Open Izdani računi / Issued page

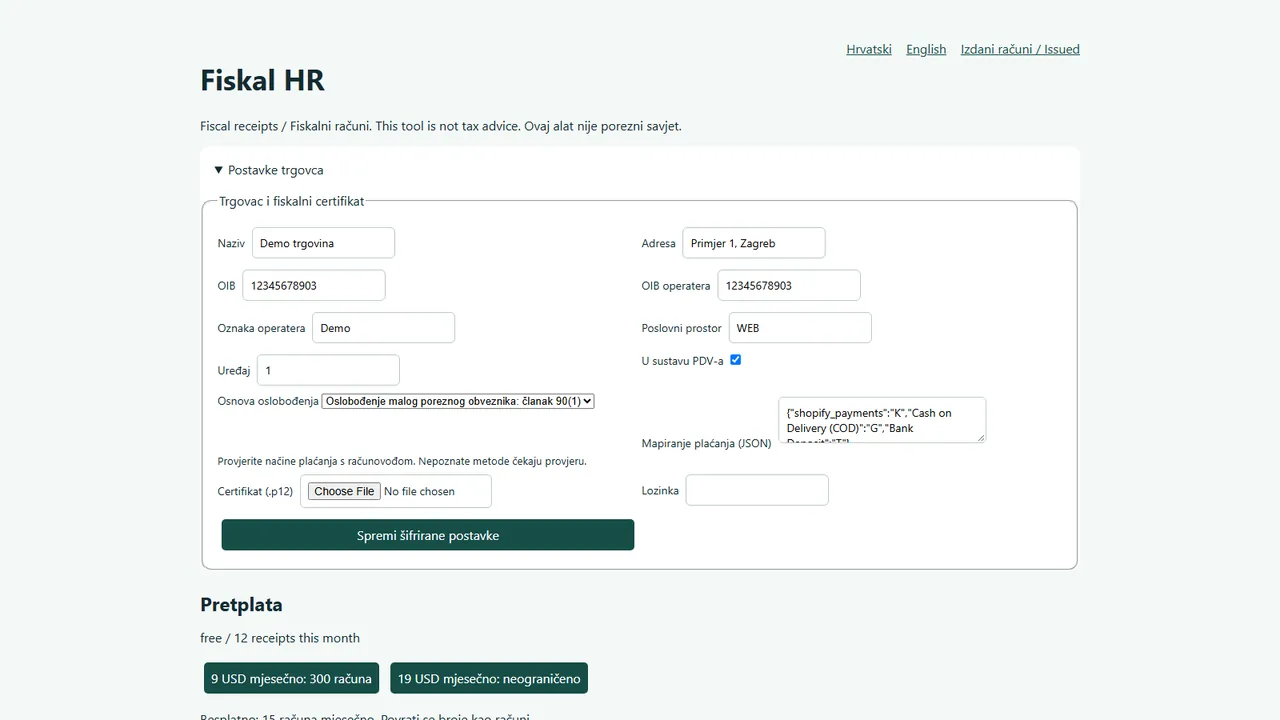point(1020,49)
